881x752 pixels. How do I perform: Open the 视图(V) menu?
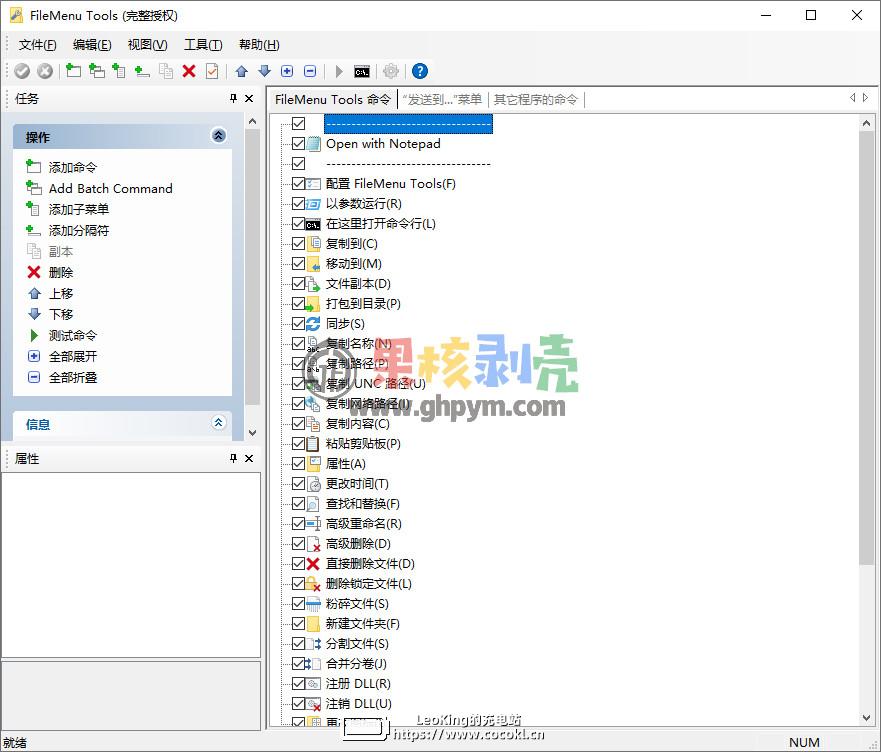pyautogui.click(x=147, y=45)
